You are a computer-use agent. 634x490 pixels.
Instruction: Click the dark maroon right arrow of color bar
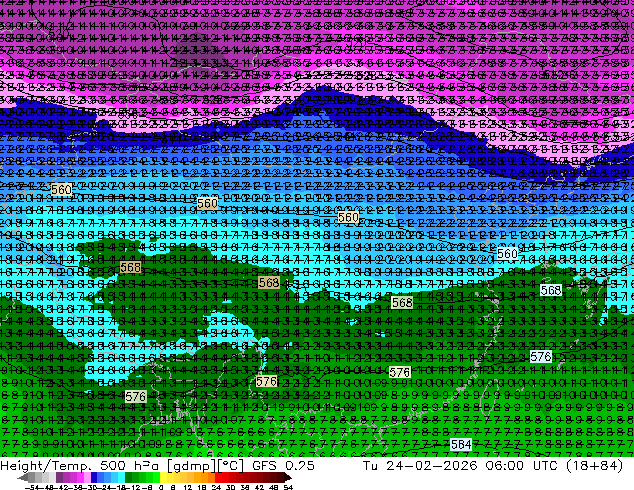click(x=288, y=477)
